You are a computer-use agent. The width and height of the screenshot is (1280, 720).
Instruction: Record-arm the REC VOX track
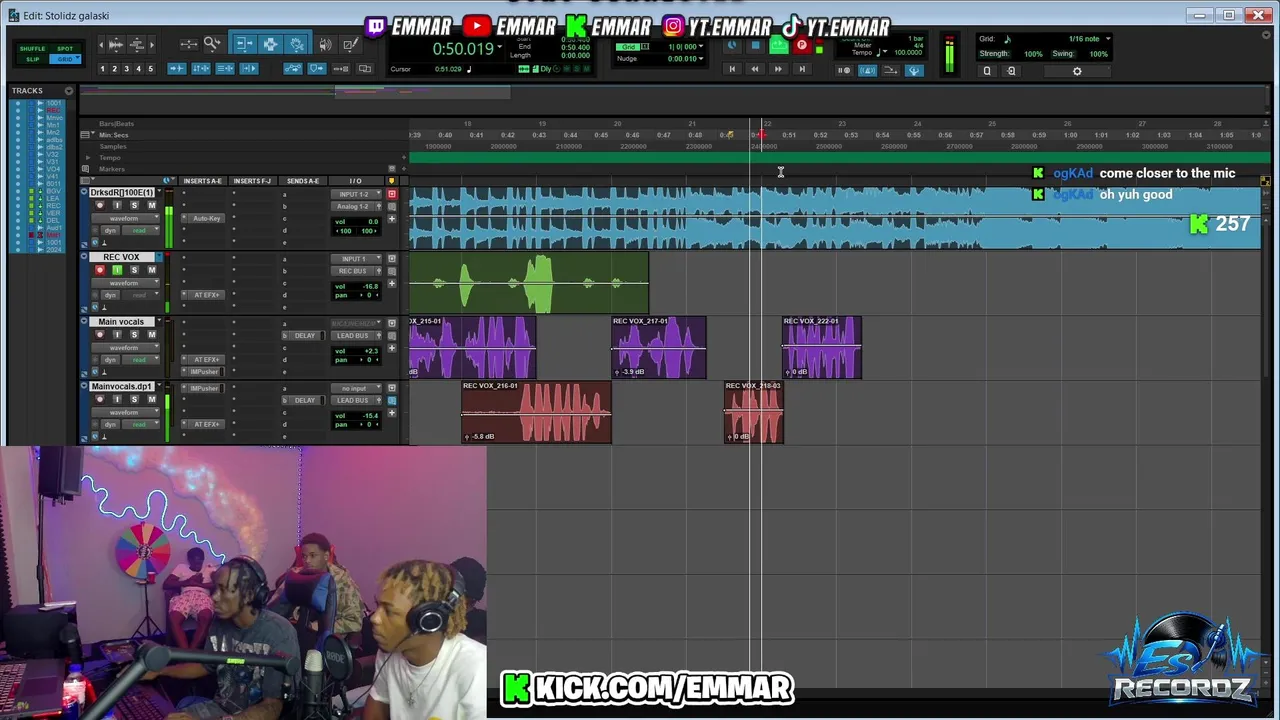pyautogui.click(x=100, y=270)
